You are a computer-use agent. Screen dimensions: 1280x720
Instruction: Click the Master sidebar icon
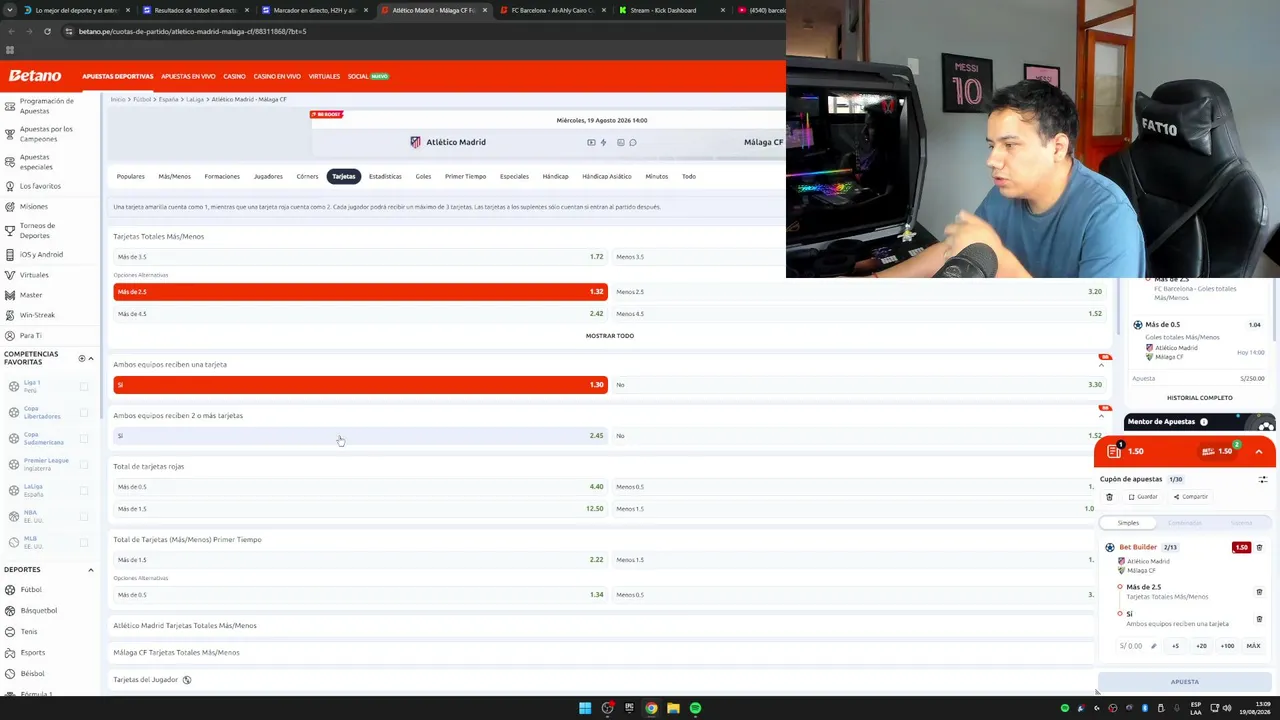click(10, 295)
